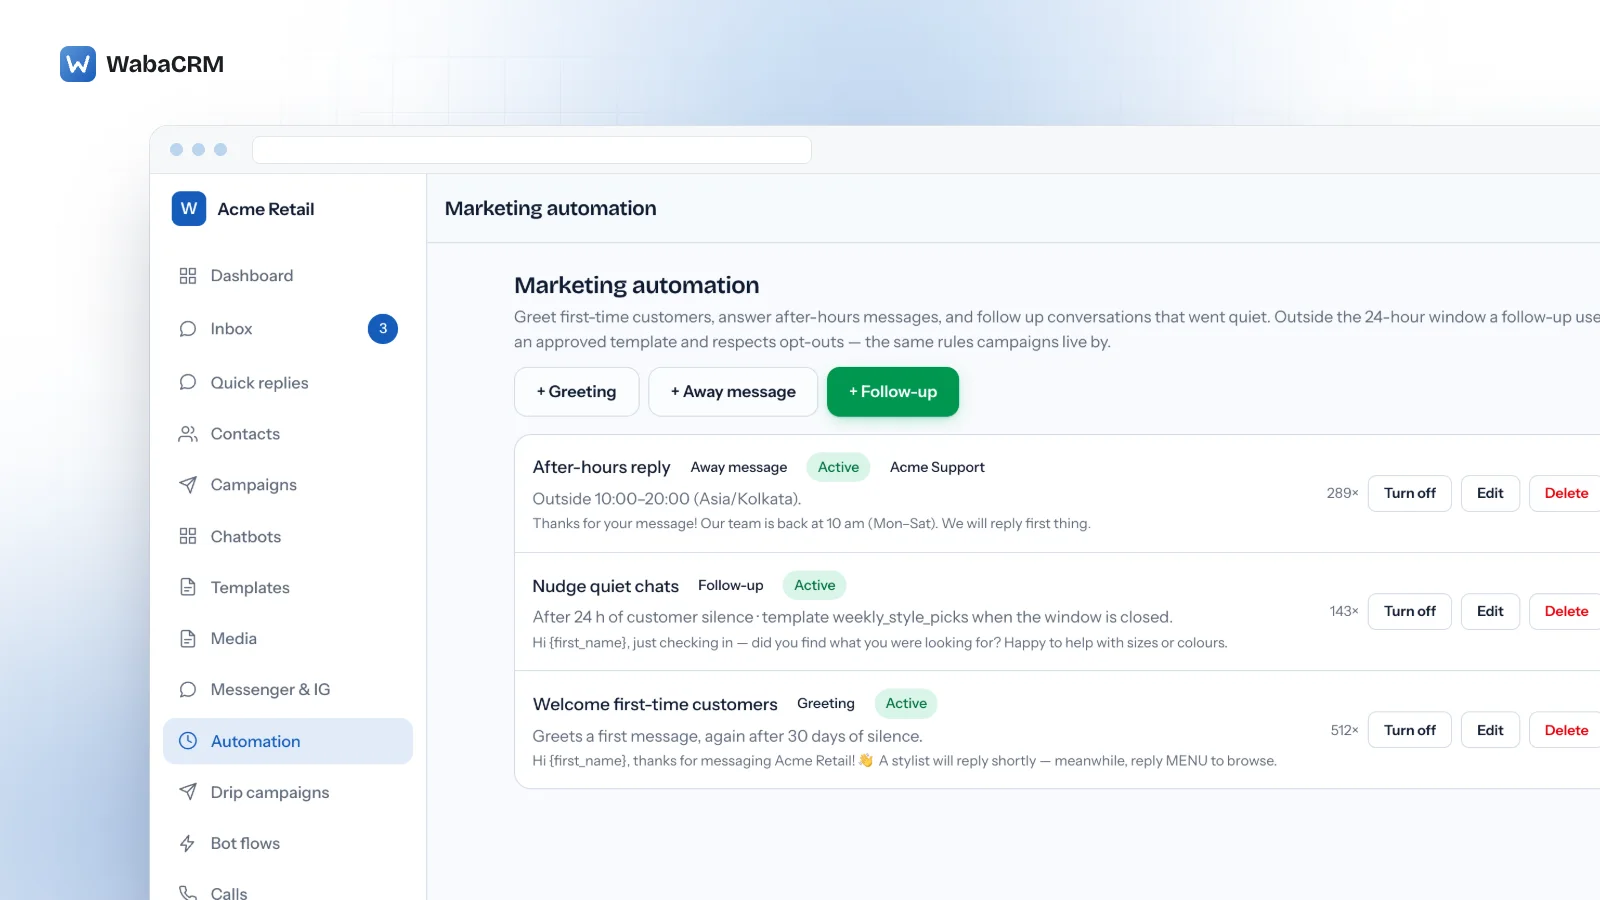Click the Greeting type label on Welcome row
This screenshot has height=900, width=1600.
pyautogui.click(x=826, y=703)
